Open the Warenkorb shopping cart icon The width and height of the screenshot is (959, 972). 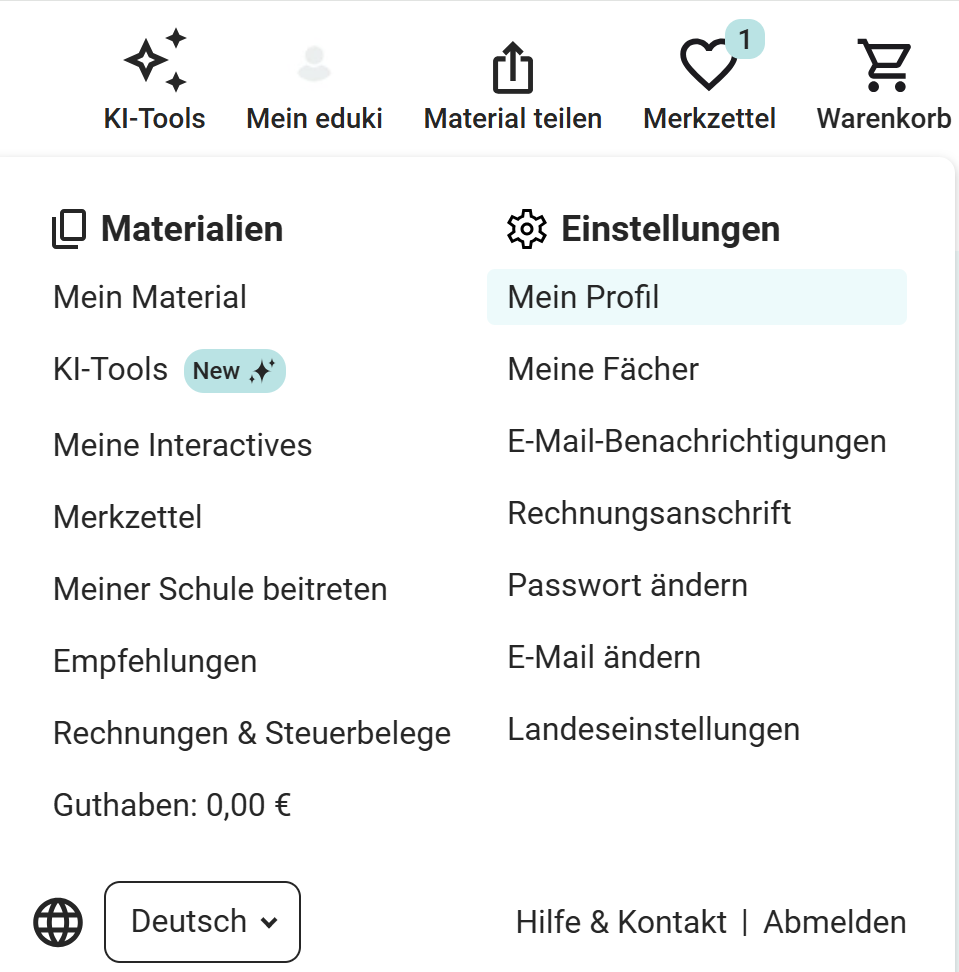point(884,65)
